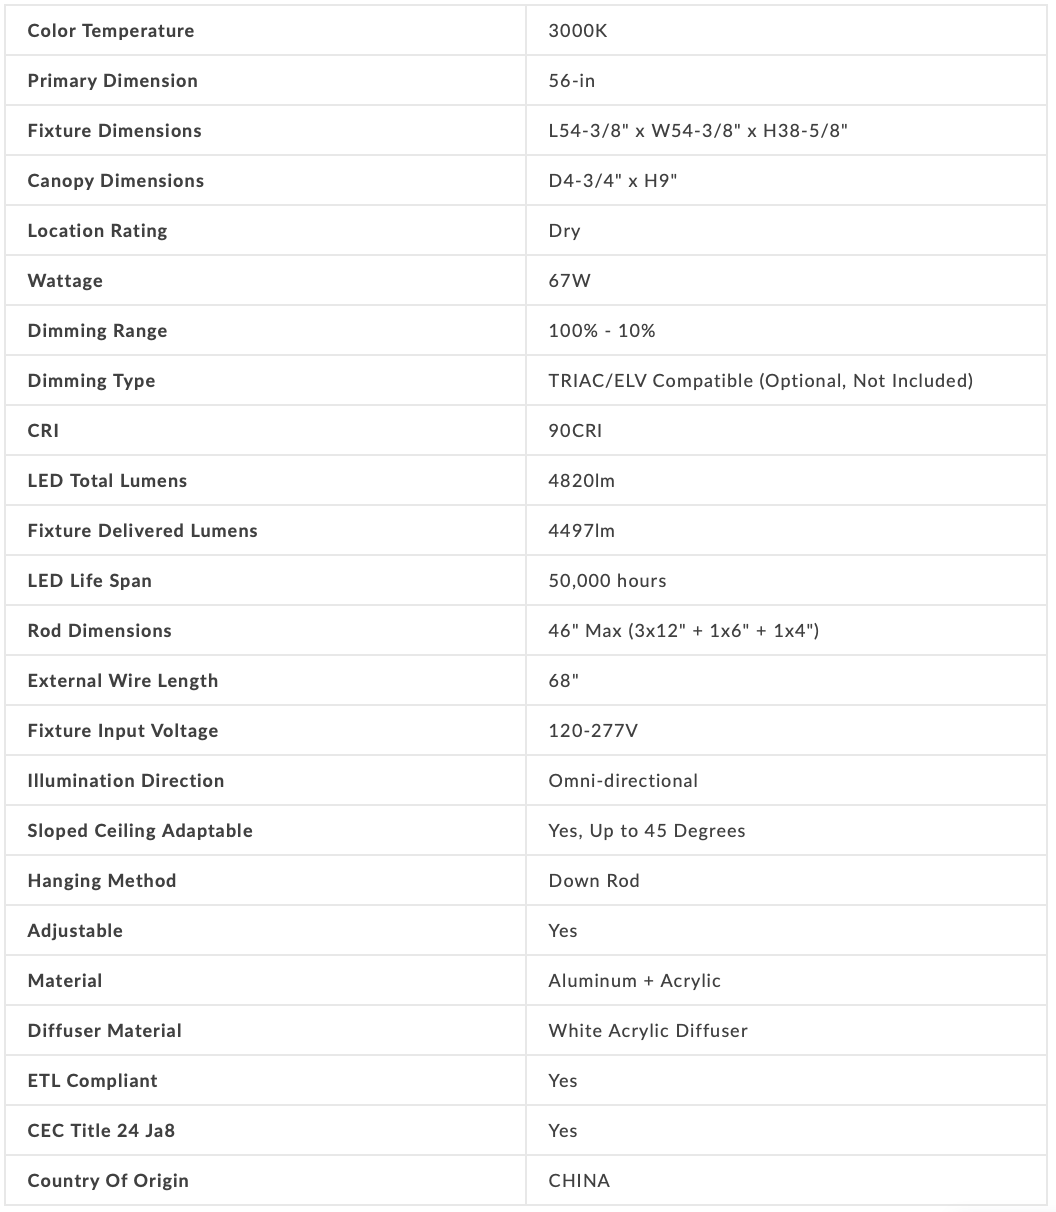Click the Primary Dimension 56-in value
This screenshot has width=1056, height=1212.
click(x=572, y=81)
